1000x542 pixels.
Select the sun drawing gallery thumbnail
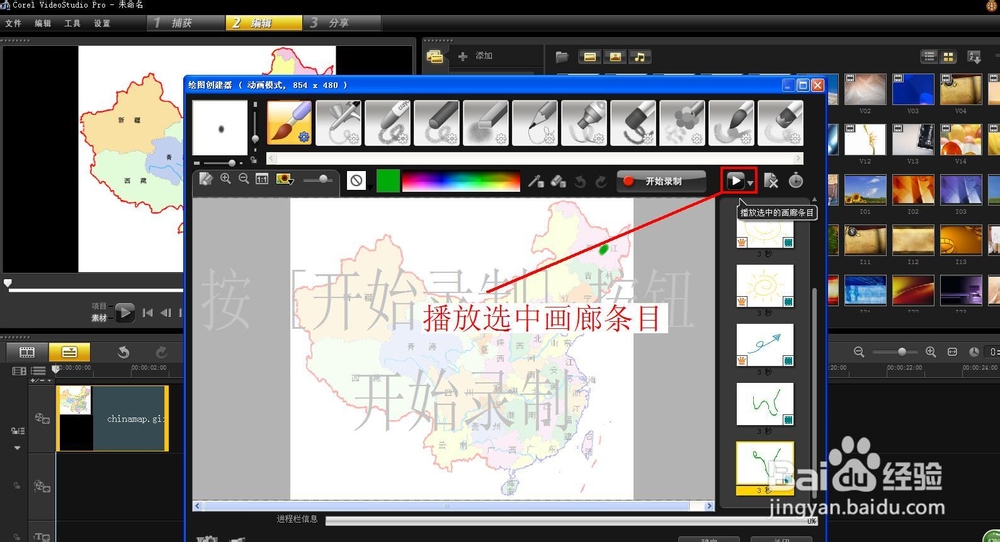pos(765,286)
